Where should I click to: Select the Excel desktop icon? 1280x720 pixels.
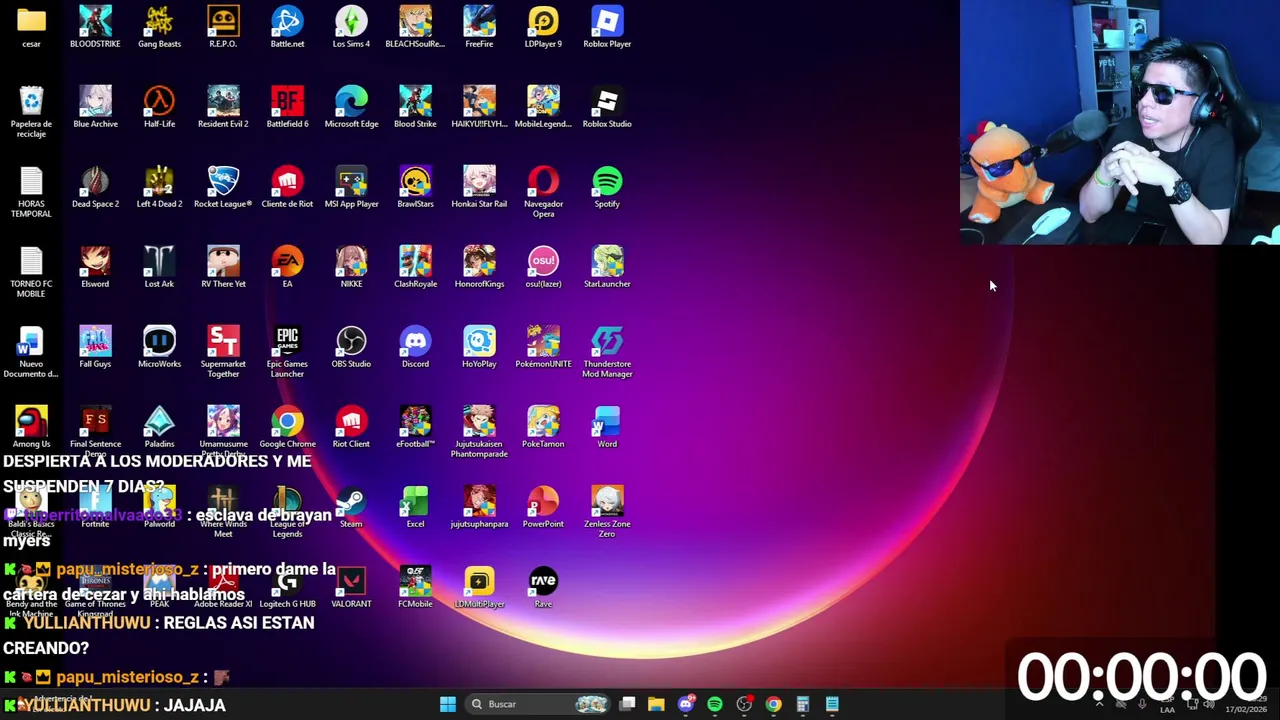[x=415, y=507]
